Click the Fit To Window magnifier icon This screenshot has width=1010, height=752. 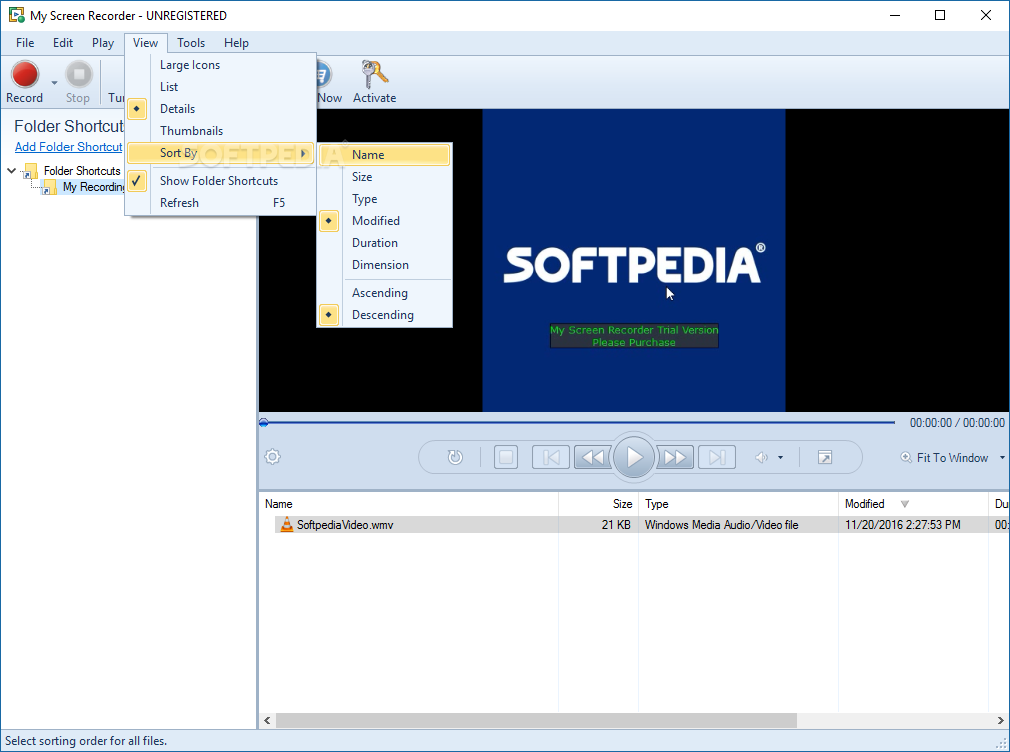(x=906, y=458)
